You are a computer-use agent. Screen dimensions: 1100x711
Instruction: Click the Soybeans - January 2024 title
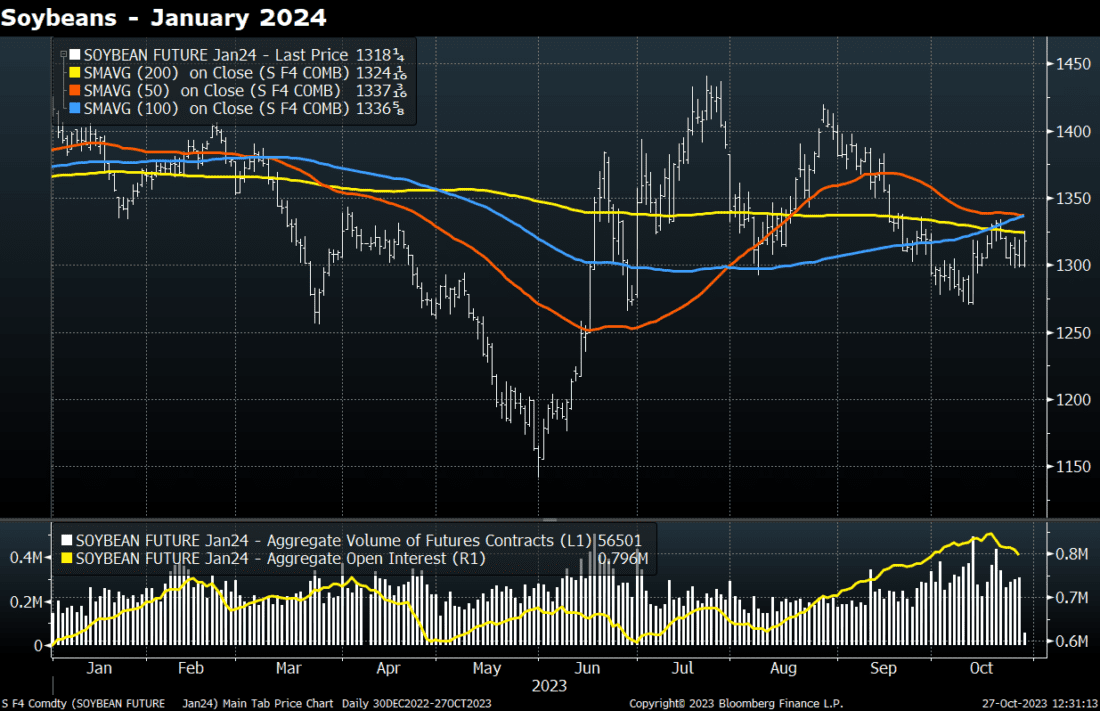(163, 17)
